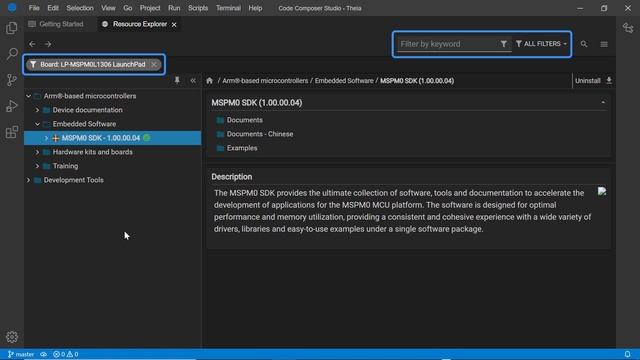Go back in Resource Explorer
The height and width of the screenshot is (360, 640).
(x=32, y=44)
